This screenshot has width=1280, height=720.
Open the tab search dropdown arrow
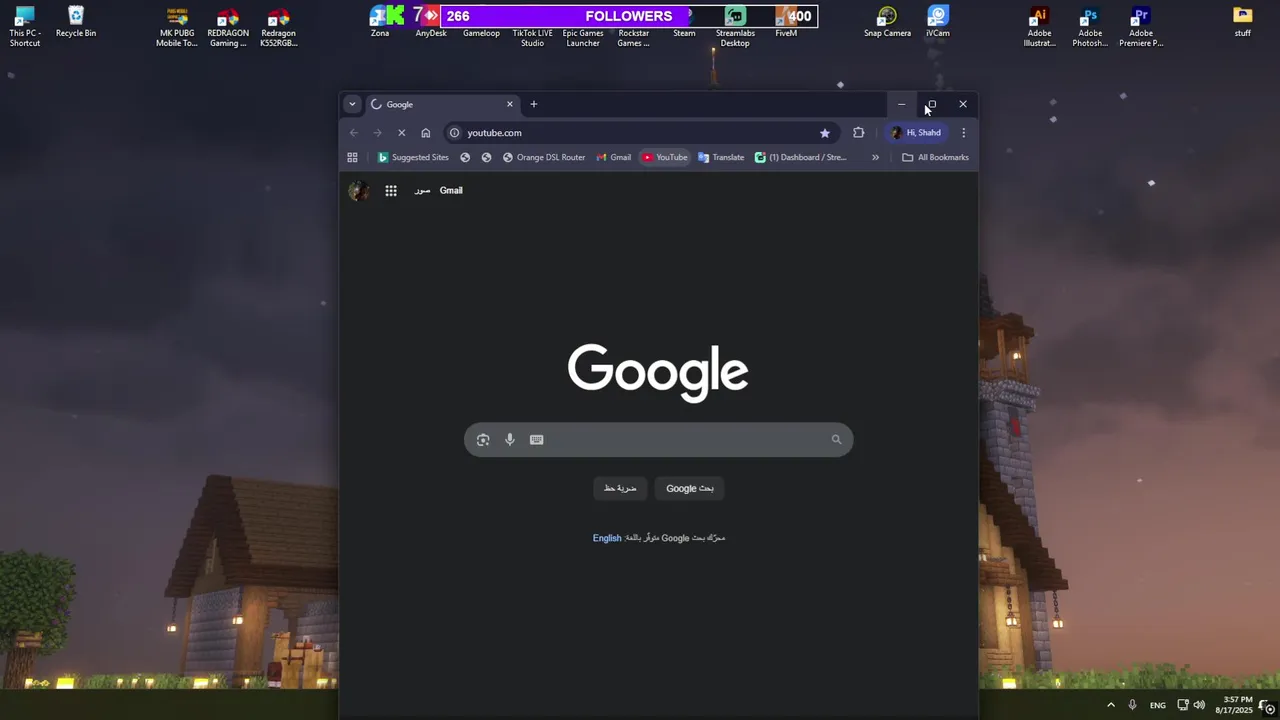(x=352, y=104)
